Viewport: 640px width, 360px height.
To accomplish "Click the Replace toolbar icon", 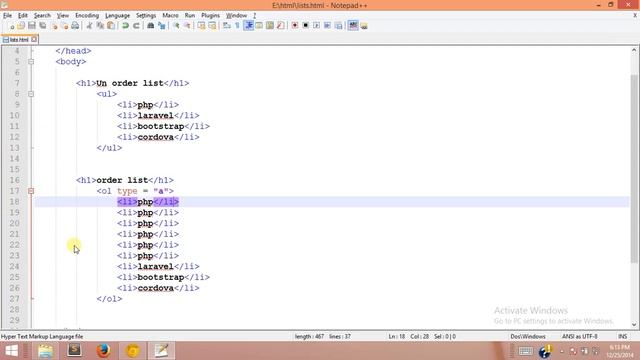I will tap(162, 26).
